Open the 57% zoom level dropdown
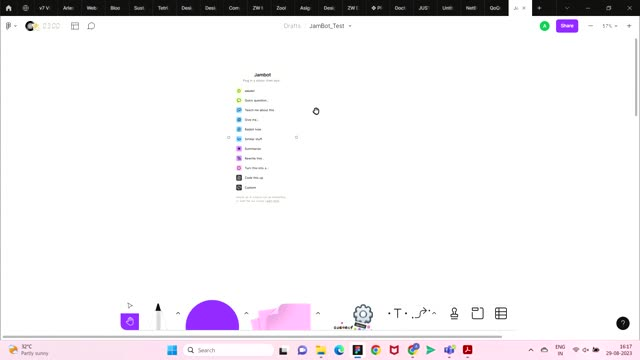Screen dimensions: 640x360 pyautogui.click(x=610, y=26)
